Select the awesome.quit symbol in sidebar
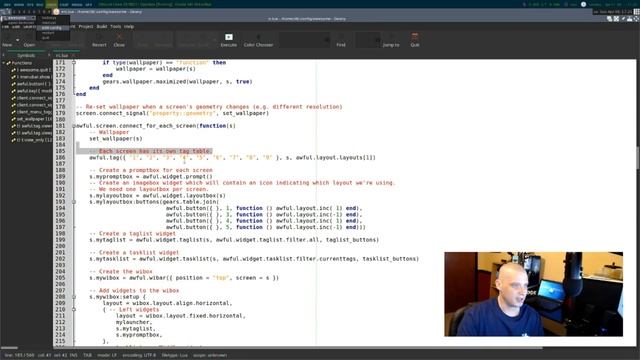This screenshot has height=360, width=640. [34, 70]
